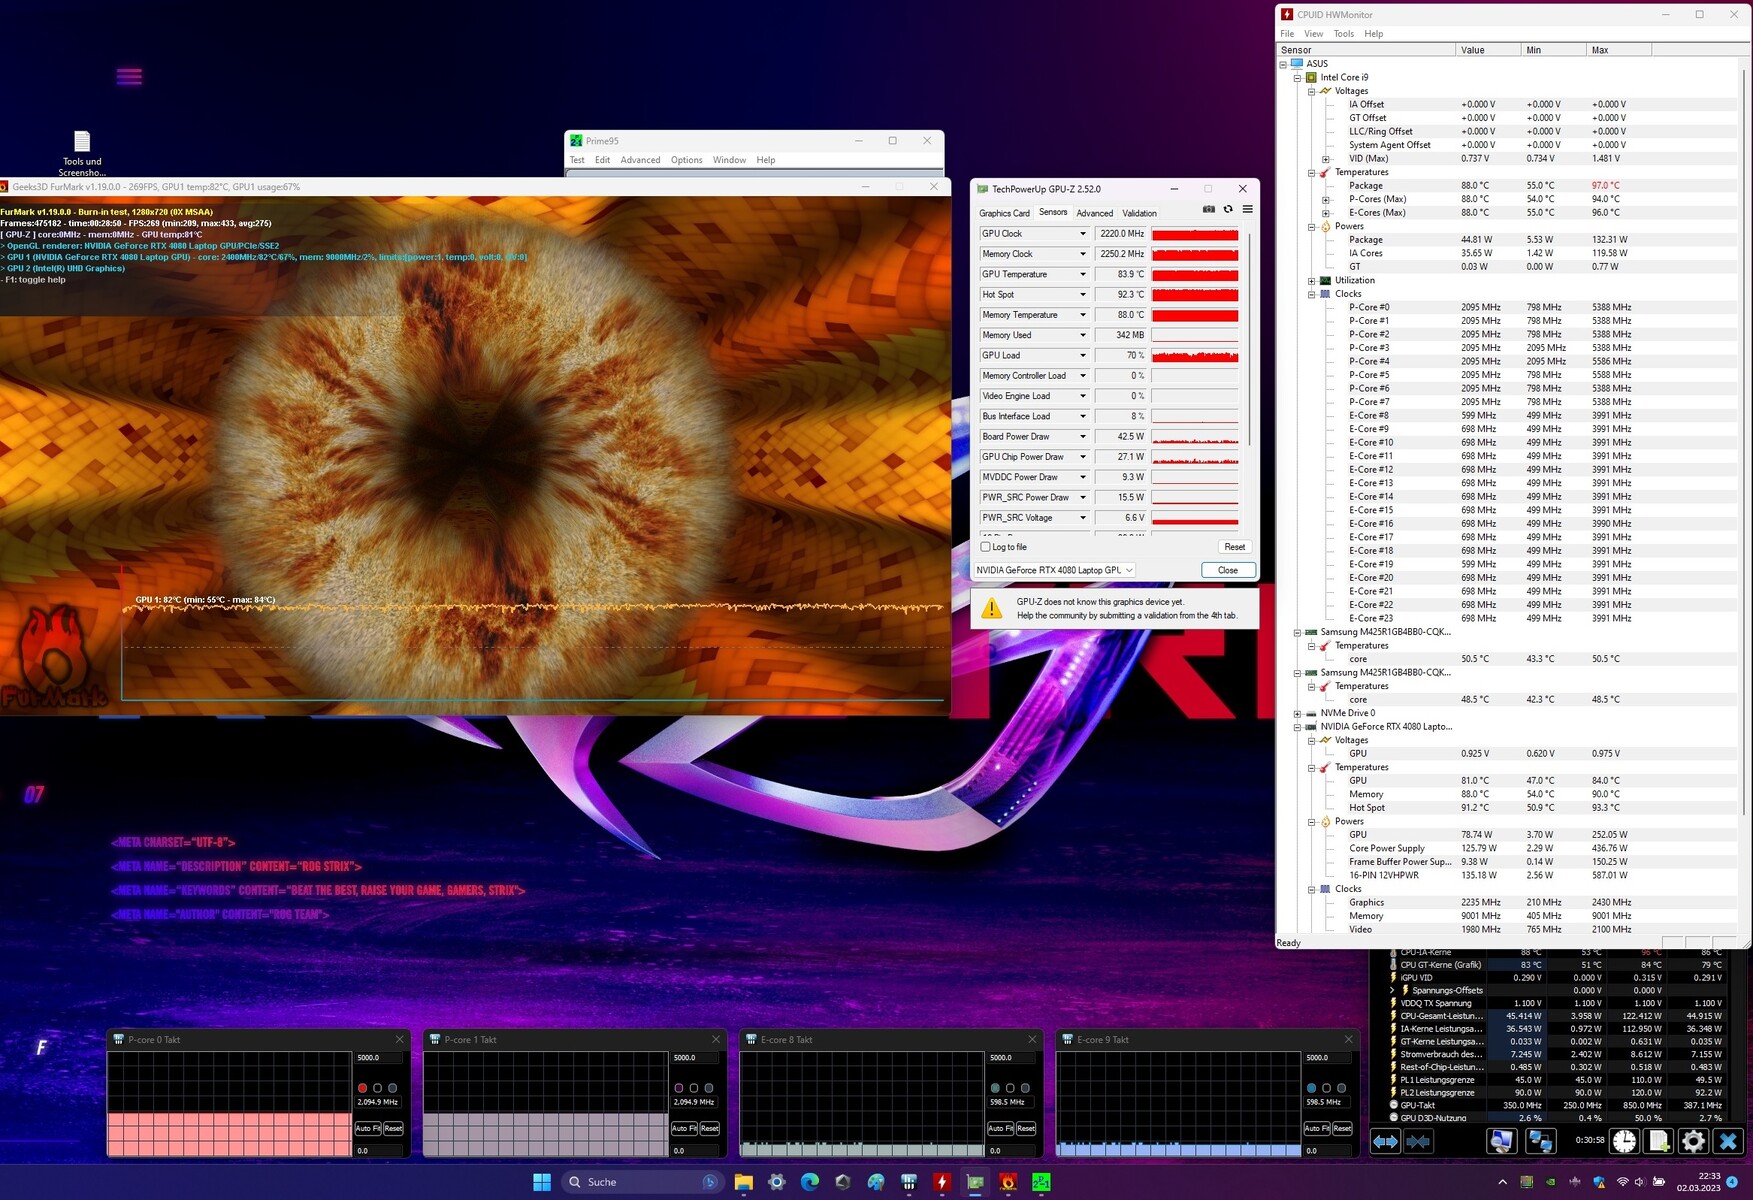This screenshot has width=1753, height=1200.
Task: Collapse Intel Core i9 node in HWMonitor
Action: 1298,77
